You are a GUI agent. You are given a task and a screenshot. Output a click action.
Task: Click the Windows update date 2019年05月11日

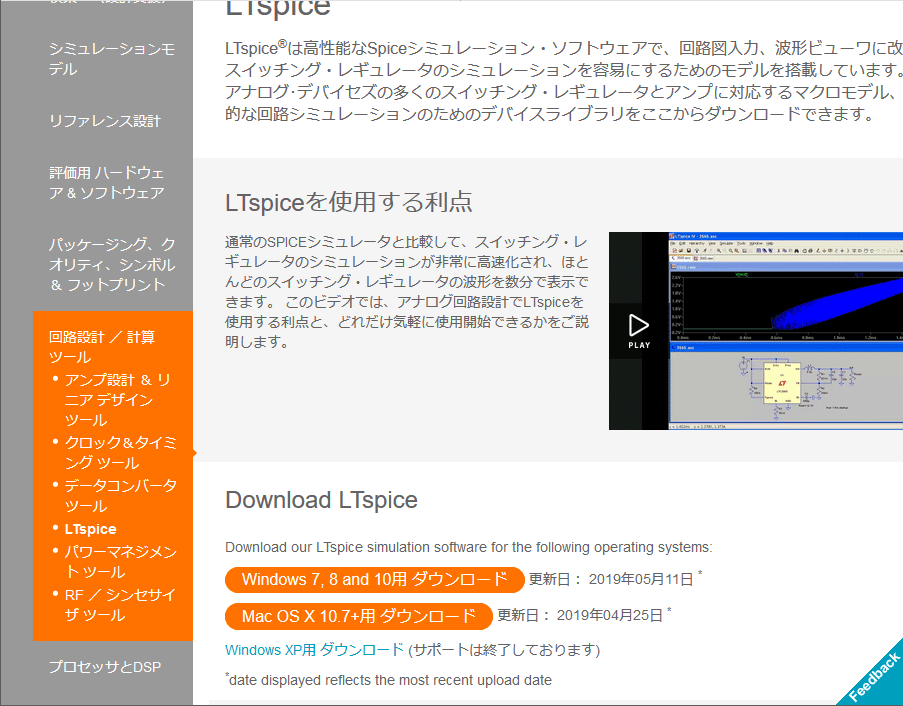point(641,579)
